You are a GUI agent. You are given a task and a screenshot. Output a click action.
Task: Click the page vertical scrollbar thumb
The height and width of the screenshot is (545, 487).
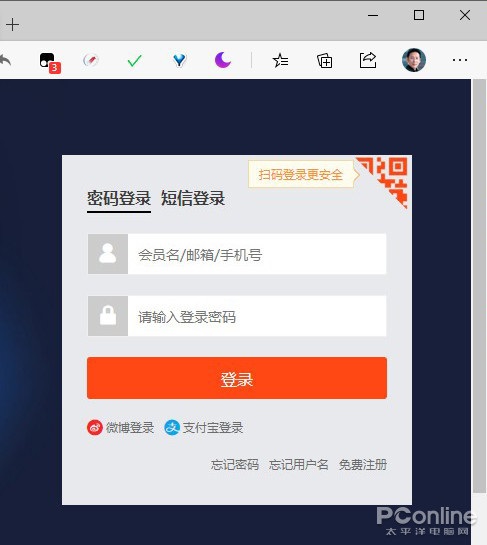click(x=480, y=285)
